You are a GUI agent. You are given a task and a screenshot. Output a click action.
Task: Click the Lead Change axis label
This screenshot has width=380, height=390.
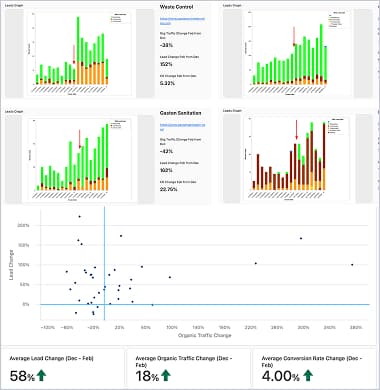coord(11,265)
